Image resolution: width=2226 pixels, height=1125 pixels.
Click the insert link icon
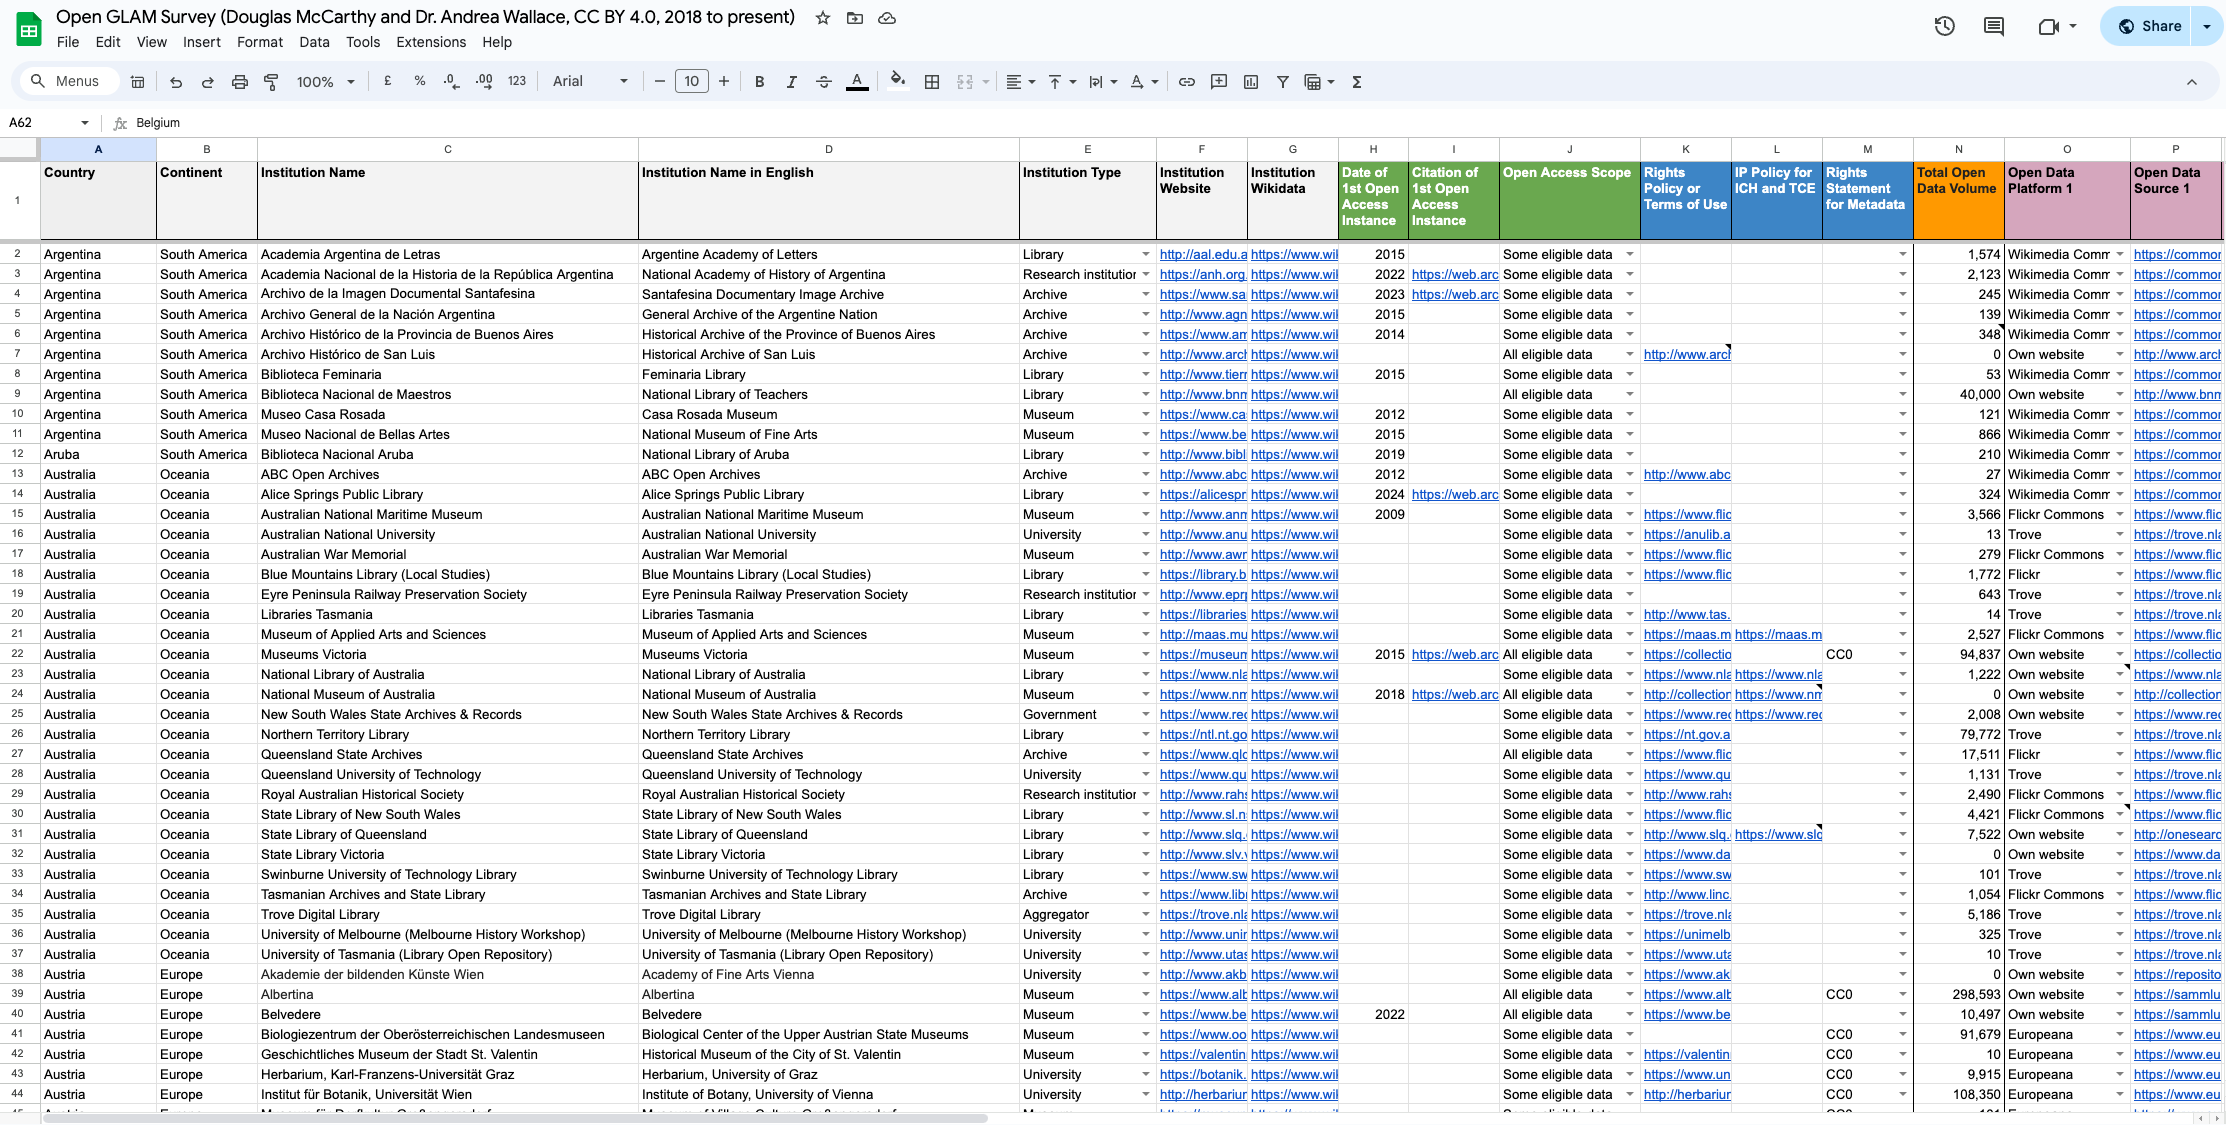pyautogui.click(x=1187, y=82)
